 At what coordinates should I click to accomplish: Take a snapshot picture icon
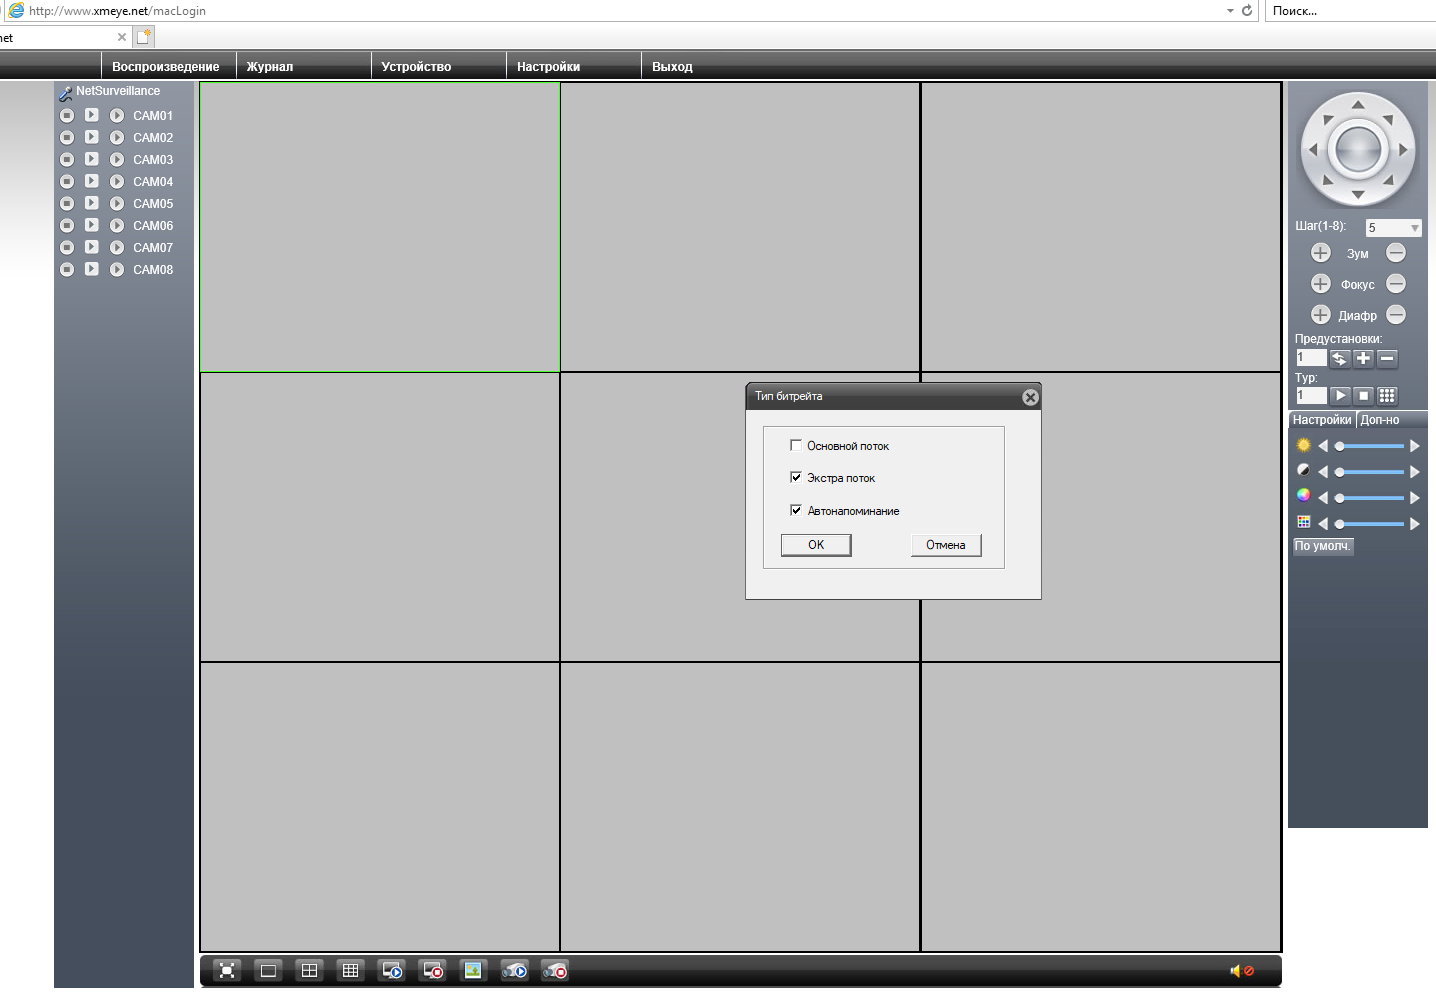point(473,970)
